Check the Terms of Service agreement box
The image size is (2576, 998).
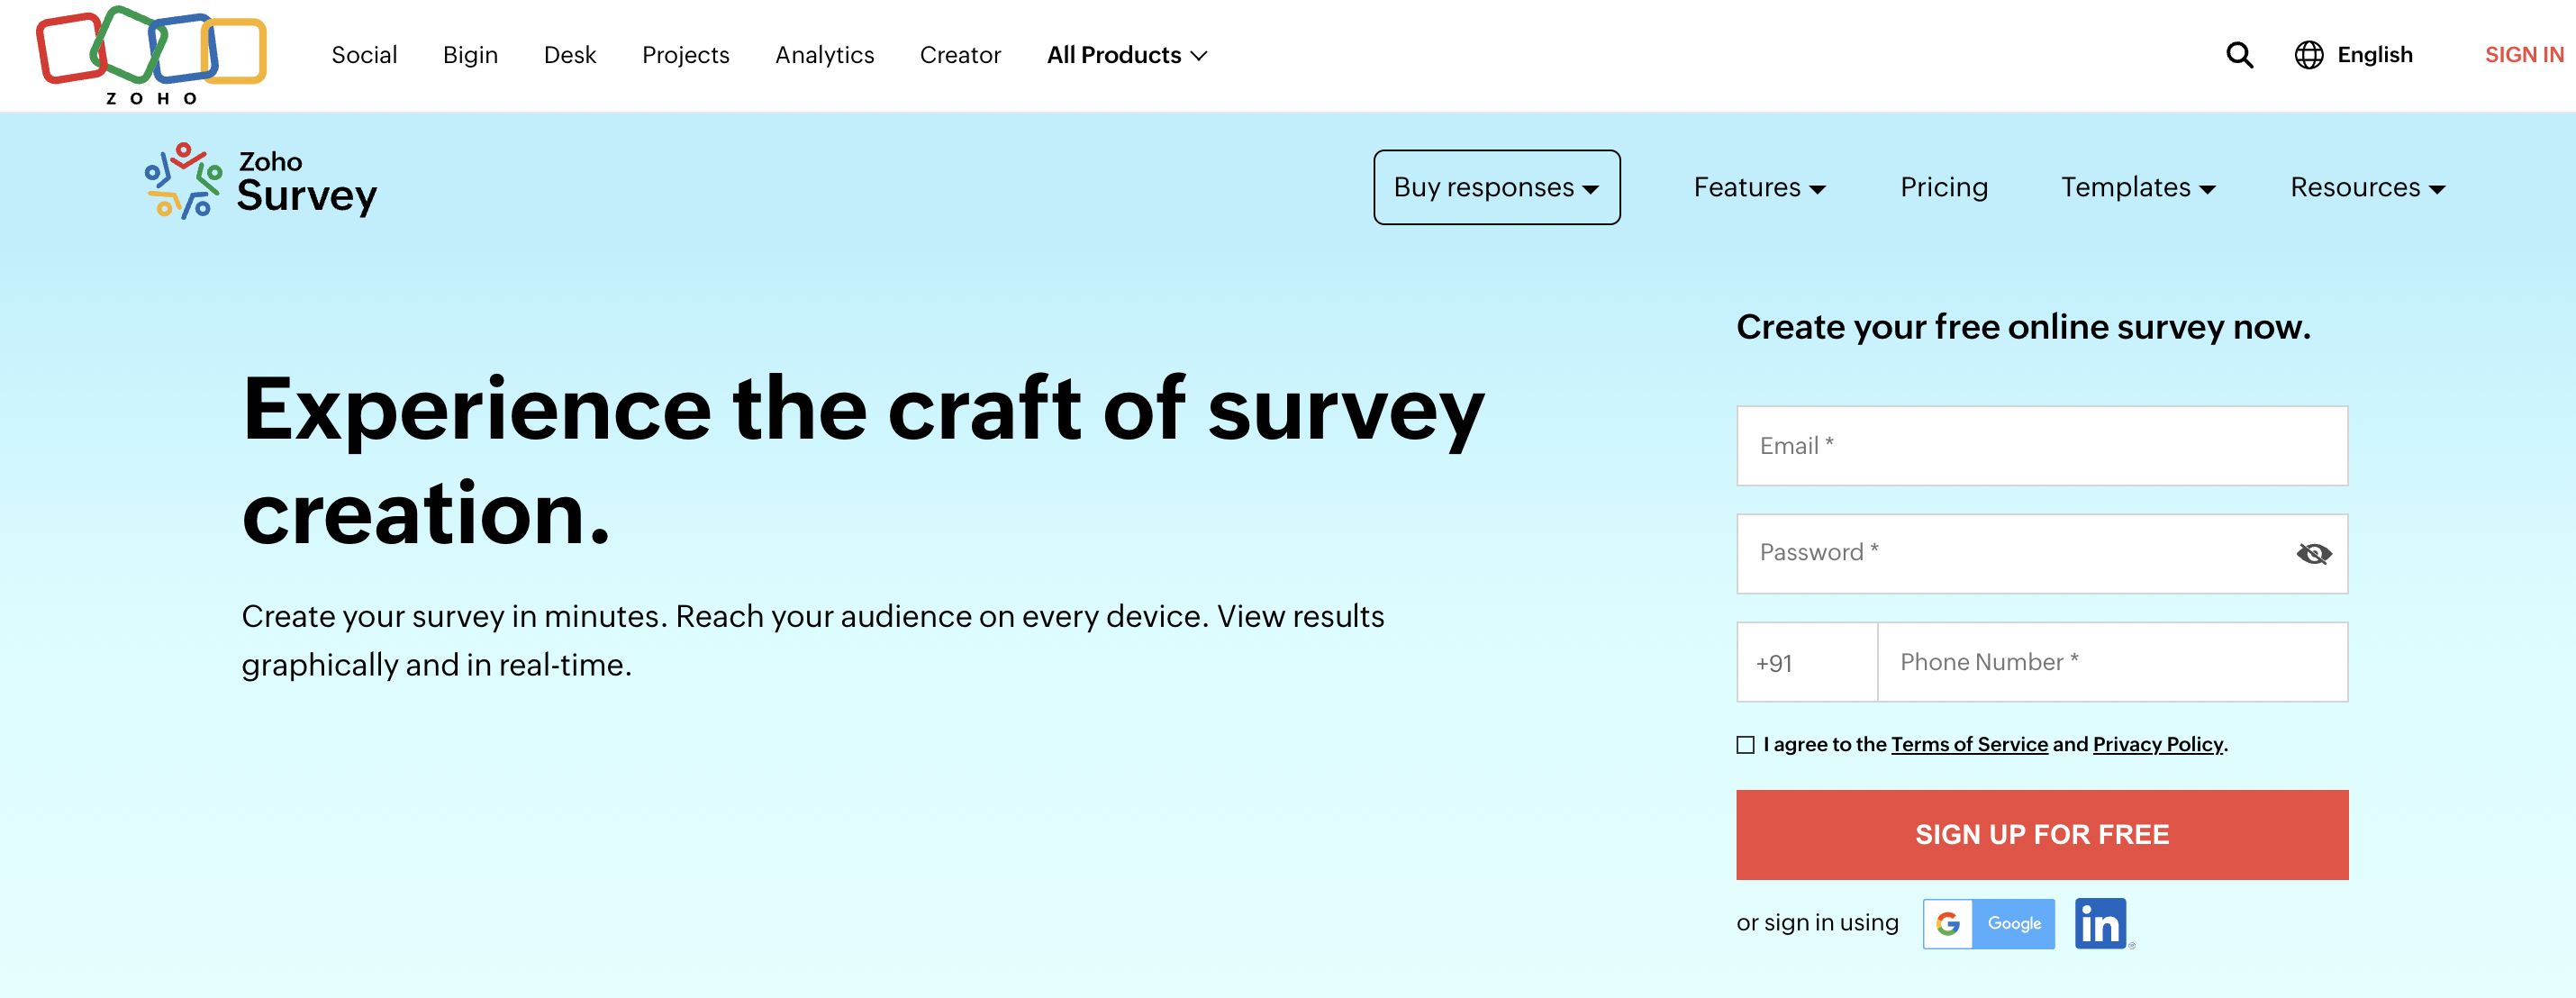(x=1745, y=745)
